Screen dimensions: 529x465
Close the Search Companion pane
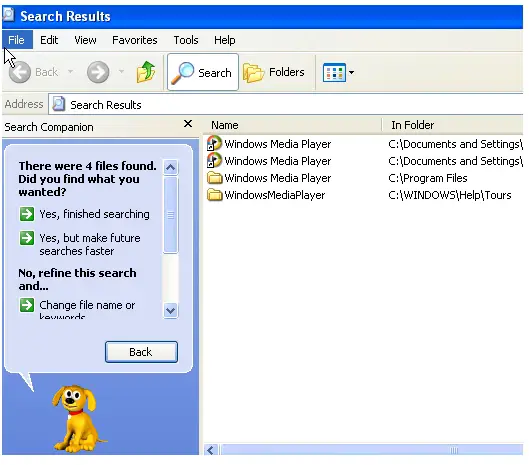(x=188, y=124)
